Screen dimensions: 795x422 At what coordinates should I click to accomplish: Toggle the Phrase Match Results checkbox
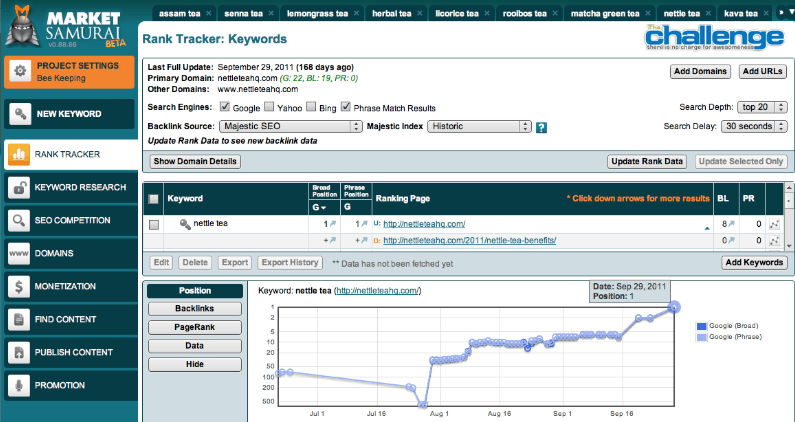[x=346, y=107]
